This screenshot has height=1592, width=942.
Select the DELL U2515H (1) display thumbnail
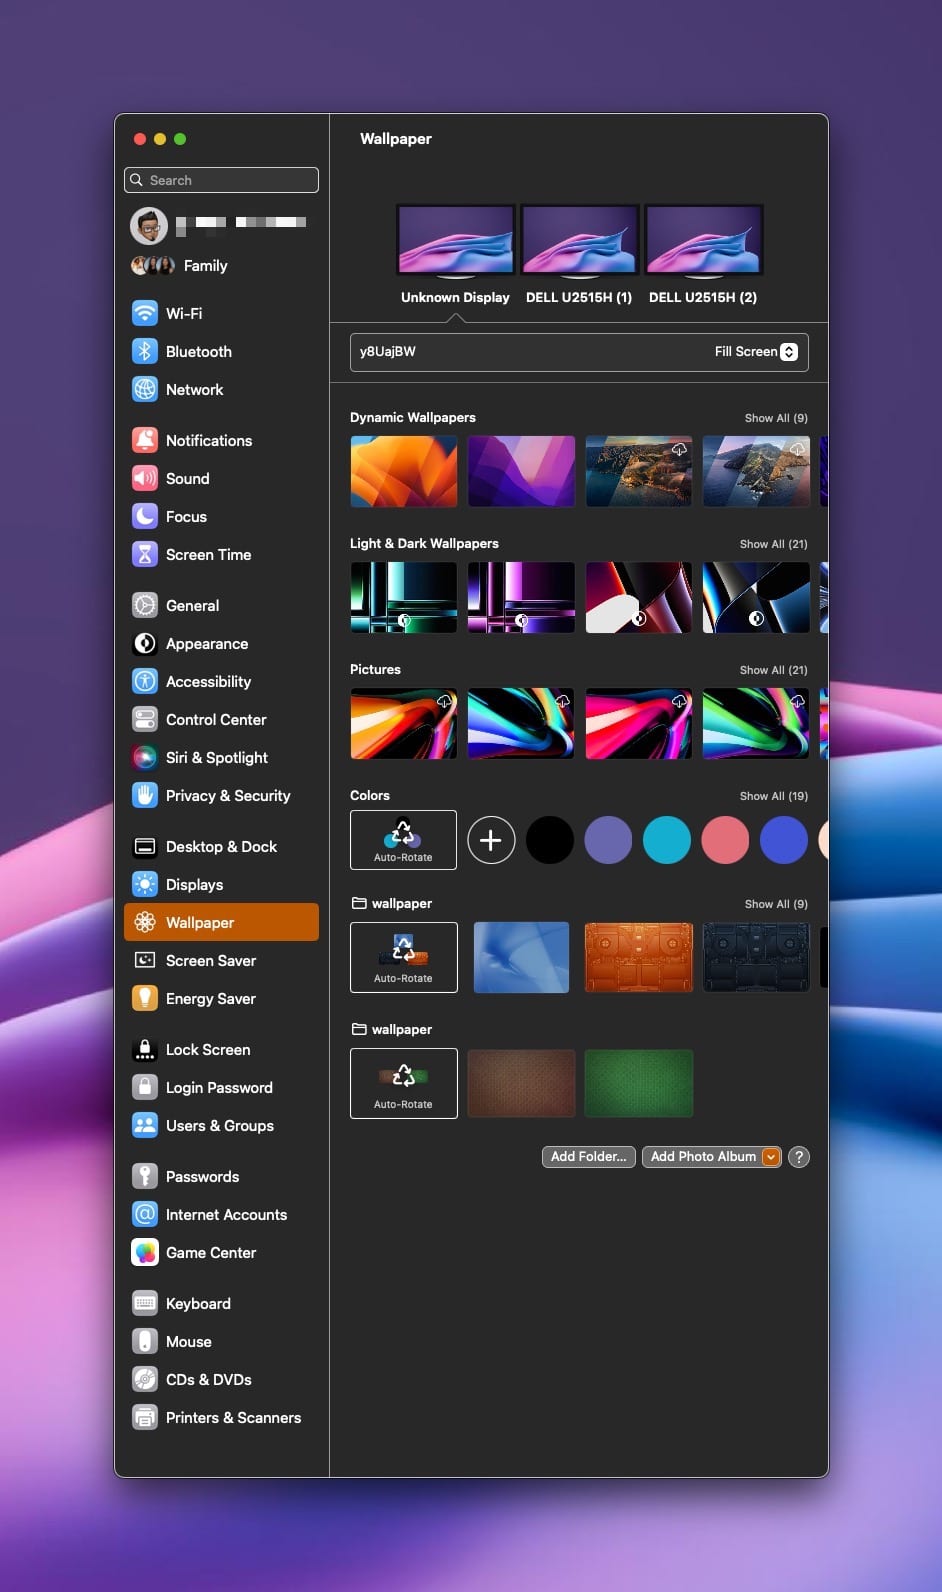579,240
